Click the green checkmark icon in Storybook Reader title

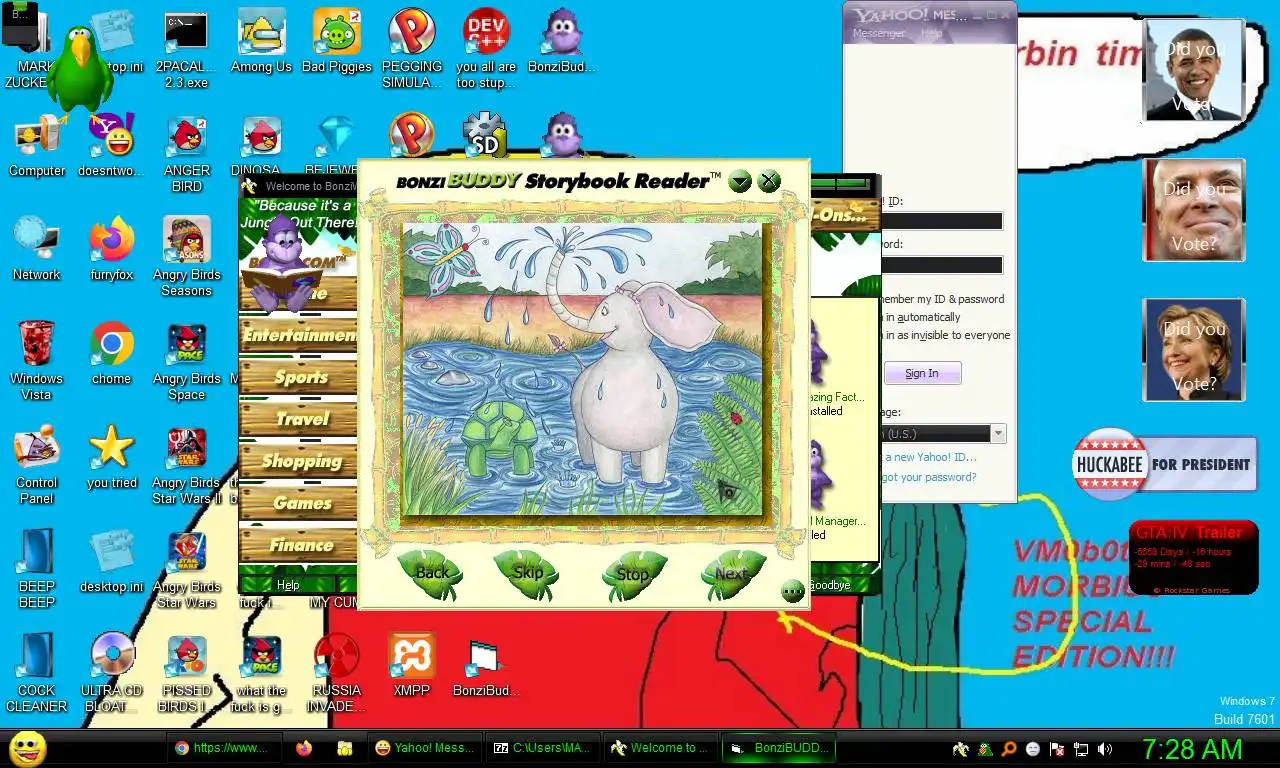(740, 181)
